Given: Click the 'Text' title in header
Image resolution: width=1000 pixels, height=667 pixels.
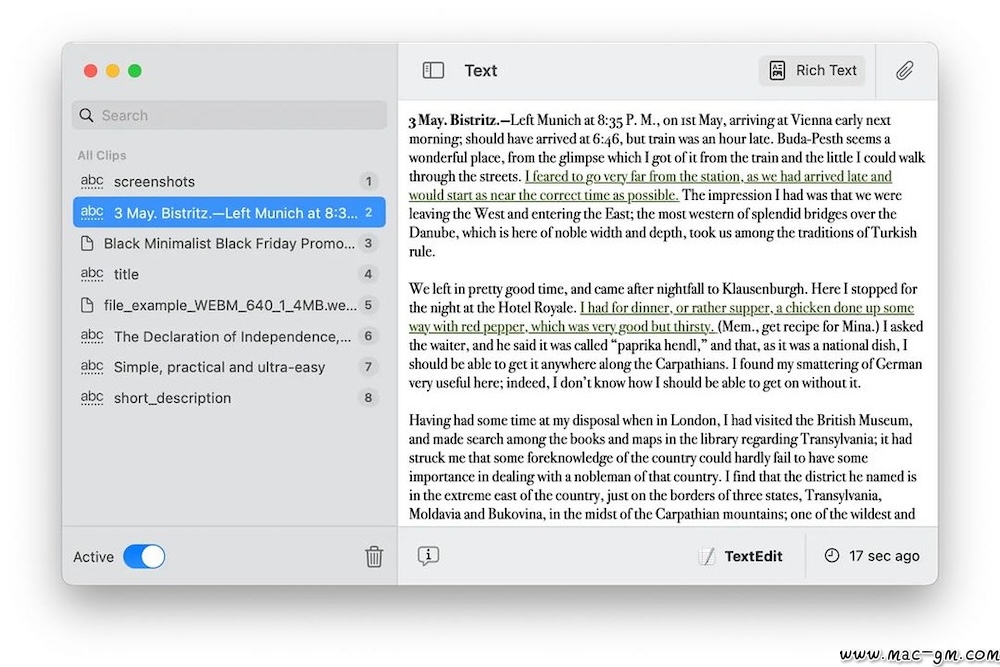Looking at the screenshot, I should pyautogui.click(x=481, y=70).
